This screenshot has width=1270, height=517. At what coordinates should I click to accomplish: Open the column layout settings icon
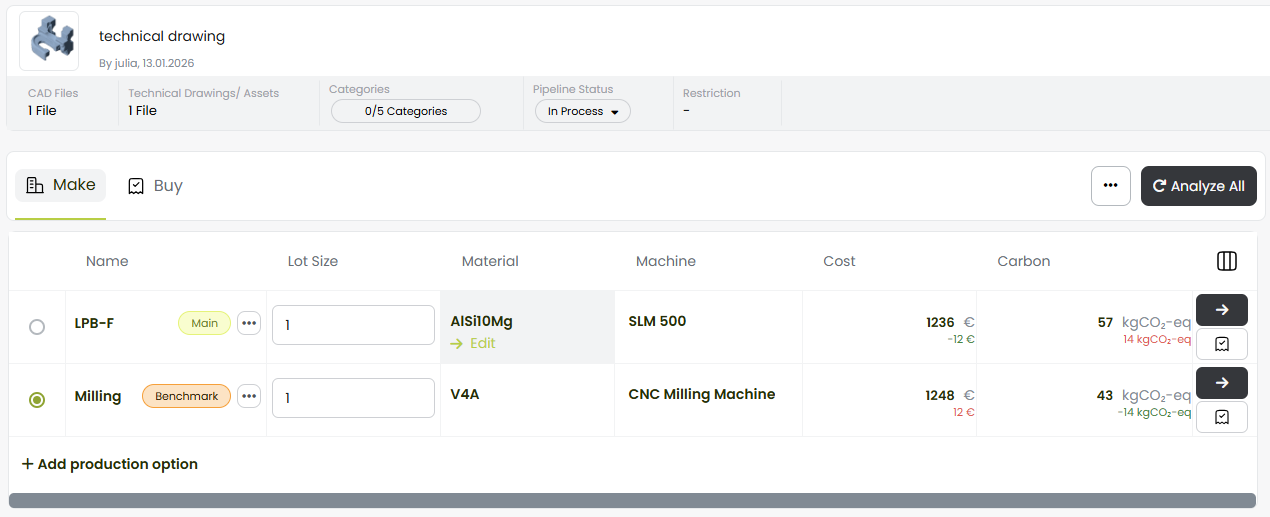[1227, 261]
